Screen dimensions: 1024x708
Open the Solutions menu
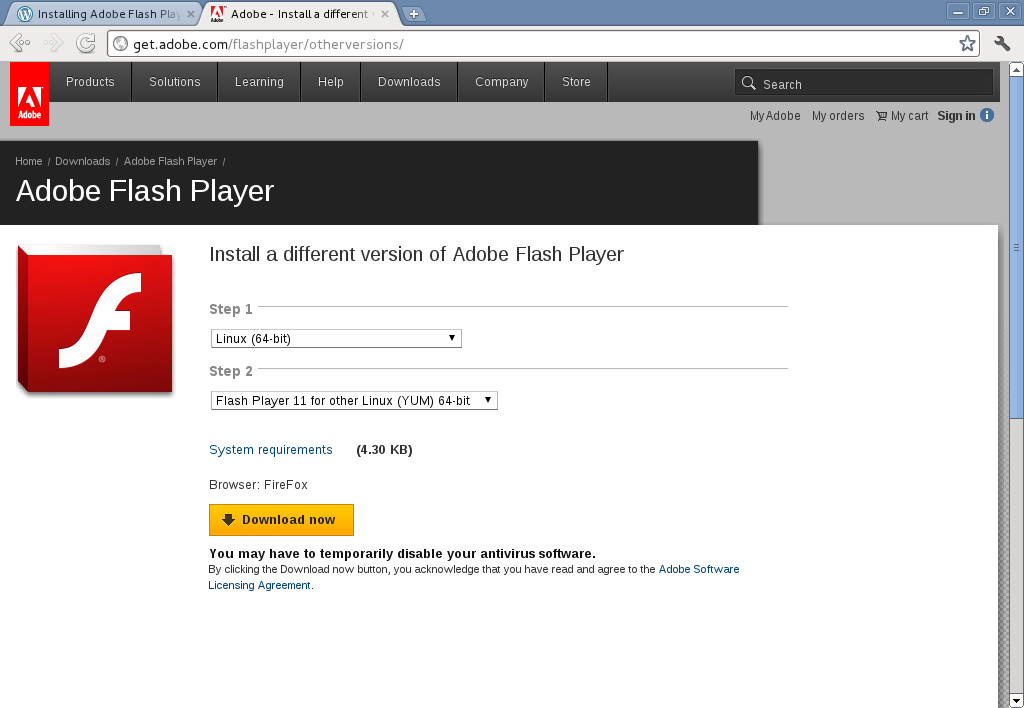pos(174,82)
